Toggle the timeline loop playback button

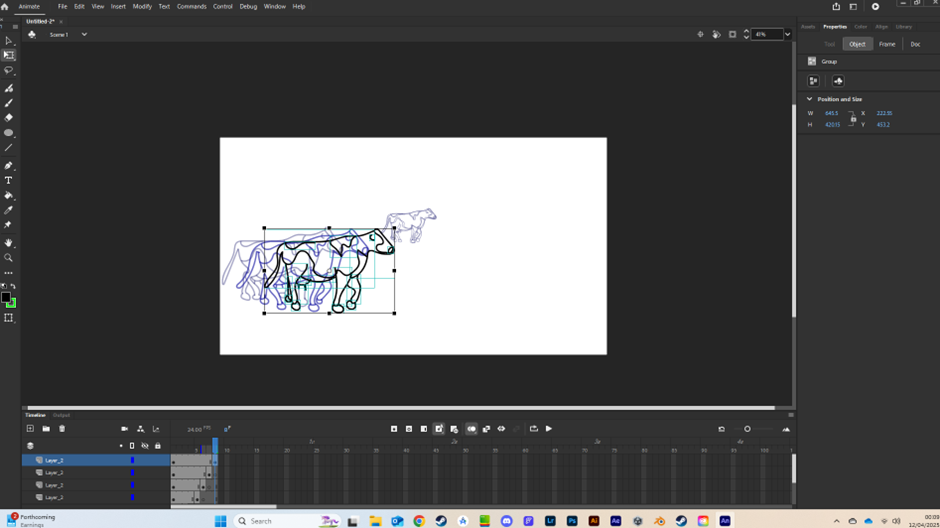click(x=533, y=429)
